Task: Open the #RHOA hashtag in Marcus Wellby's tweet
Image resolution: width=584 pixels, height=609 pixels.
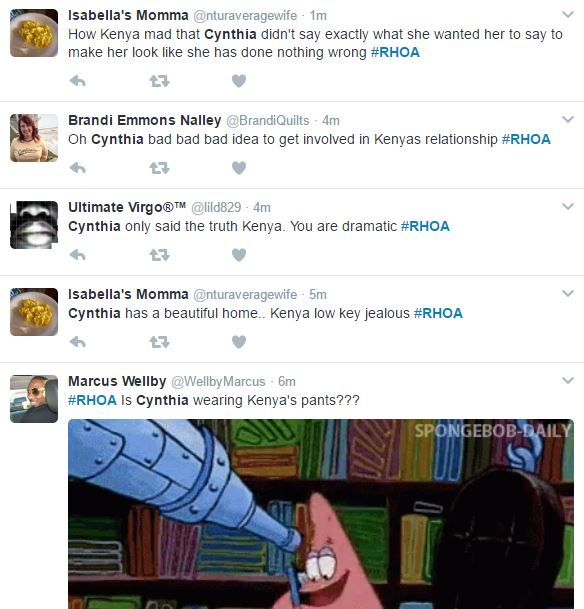Action: [92, 400]
